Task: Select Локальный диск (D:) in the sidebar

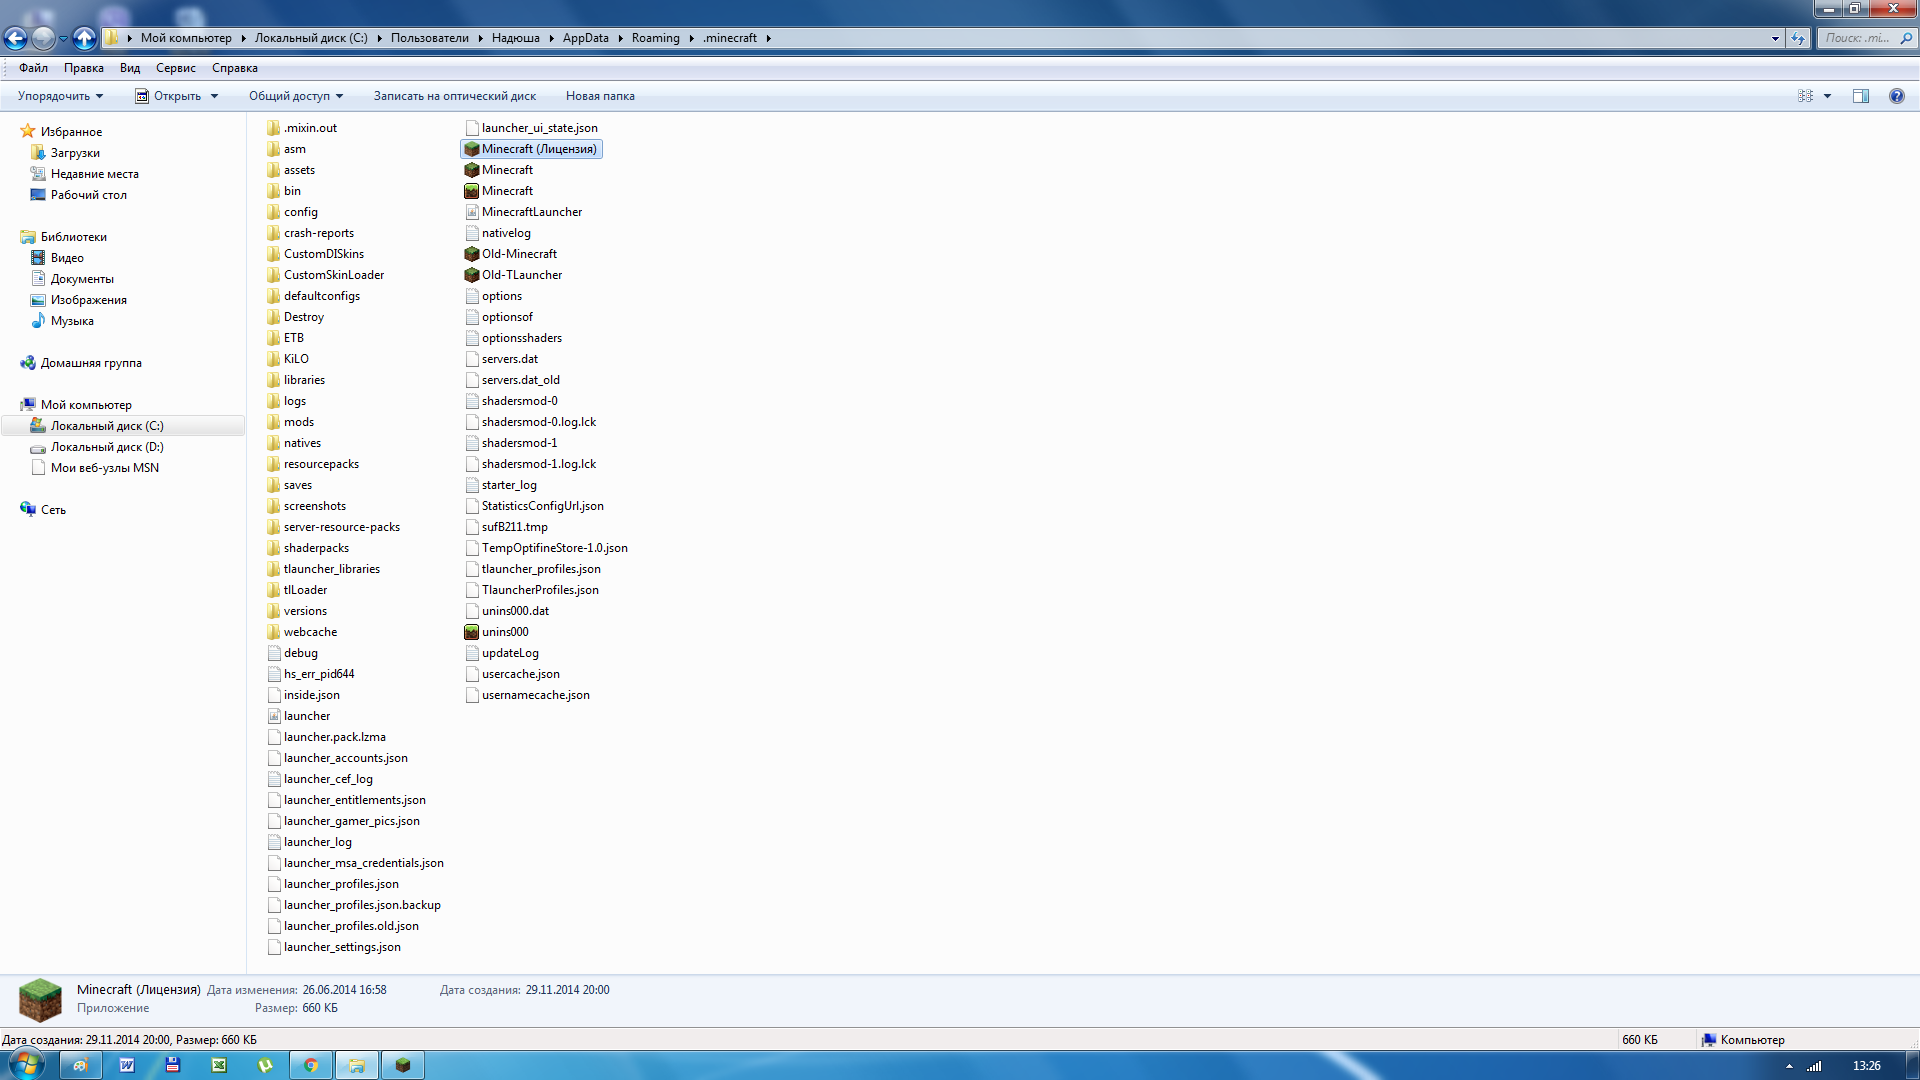Action: [x=107, y=447]
